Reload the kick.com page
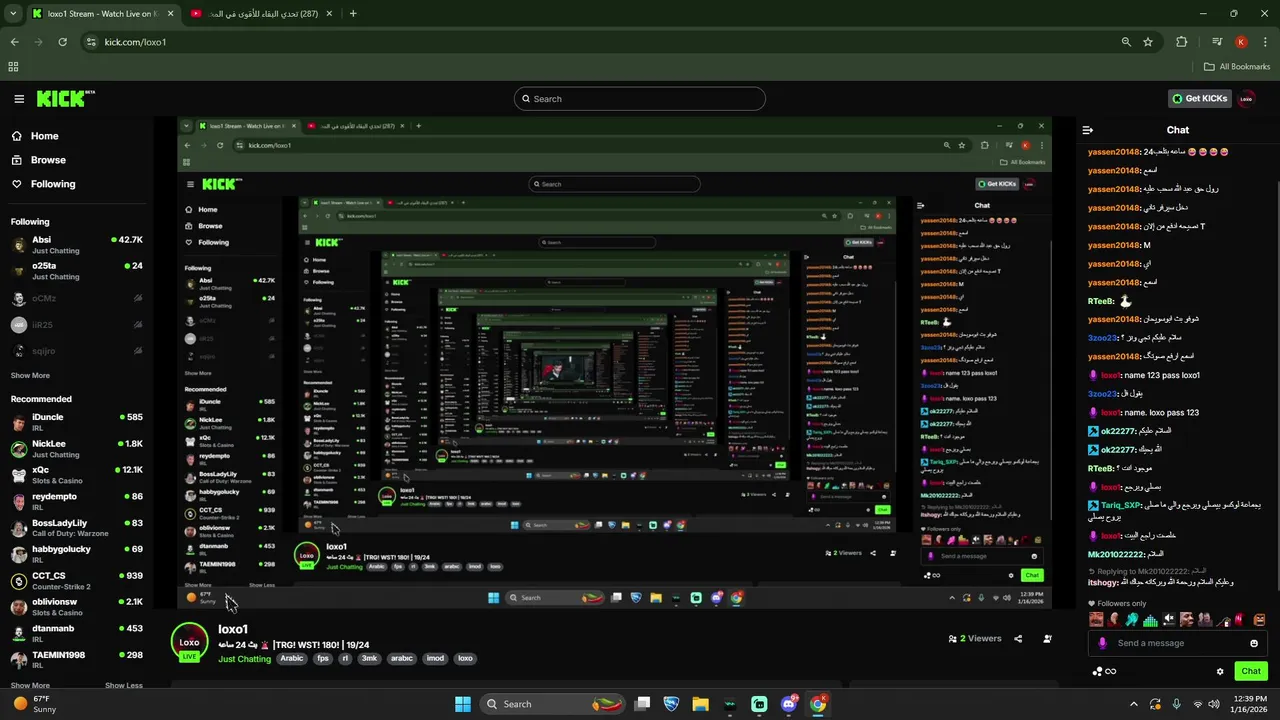Image resolution: width=1280 pixels, height=720 pixels. tap(62, 42)
